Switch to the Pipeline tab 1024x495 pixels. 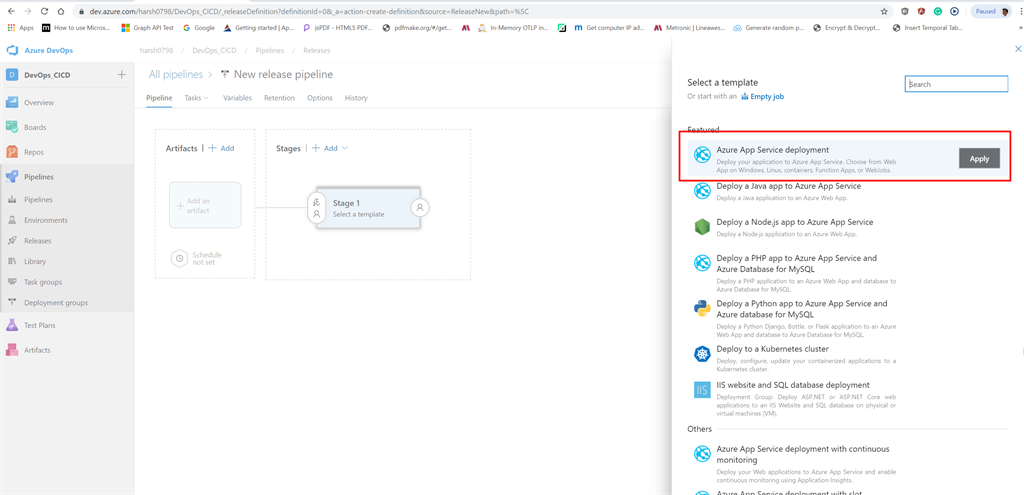coord(159,98)
